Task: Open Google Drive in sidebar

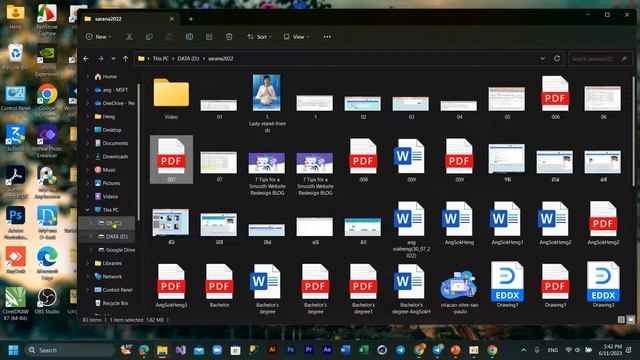Action: (116, 250)
